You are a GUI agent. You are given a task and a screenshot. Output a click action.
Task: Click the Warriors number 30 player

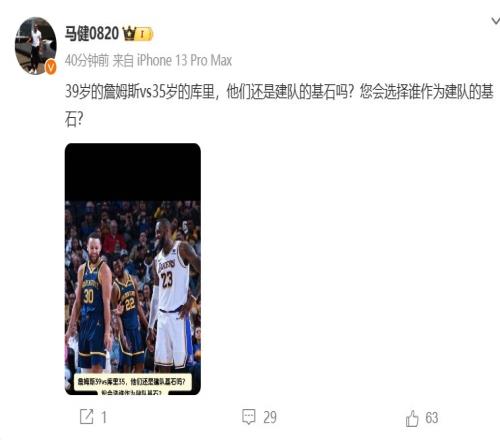(x=90, y=302)
